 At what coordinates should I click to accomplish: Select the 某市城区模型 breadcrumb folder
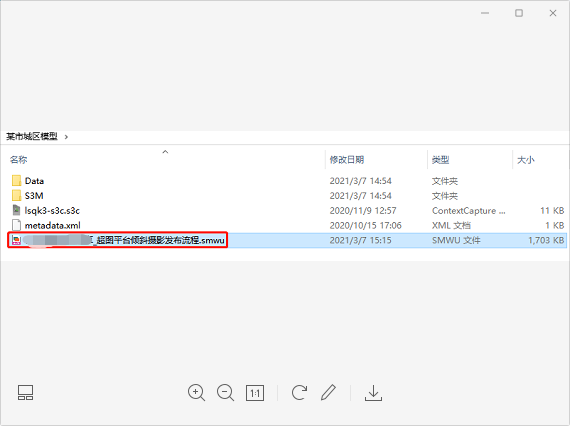click(x=32, y=137)
